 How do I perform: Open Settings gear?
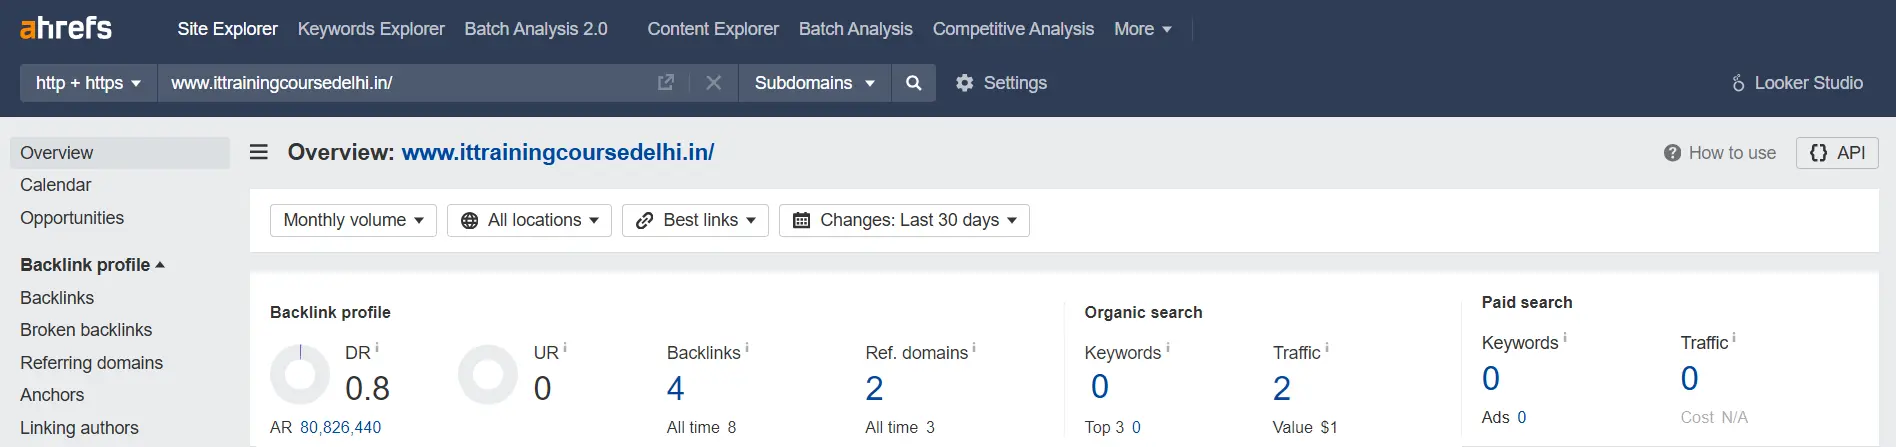pos(1001,83)
